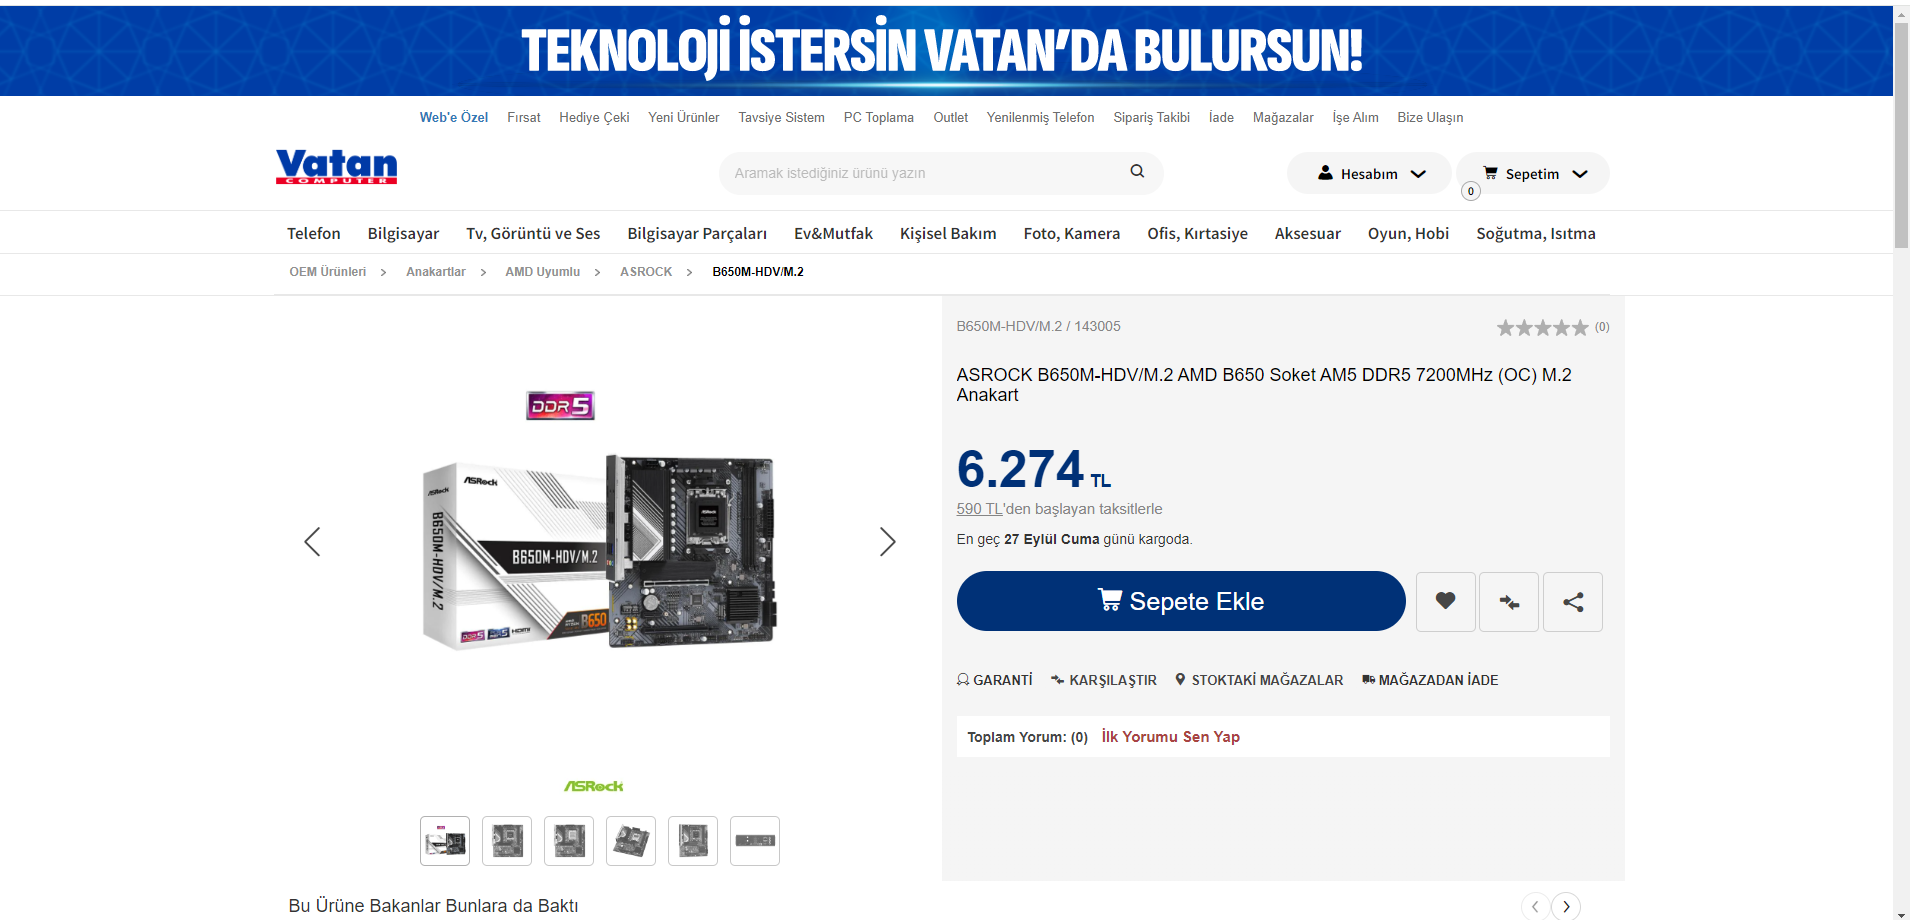Show next product image arrow
Screen dimensions: 1910x920
[887, 542]
